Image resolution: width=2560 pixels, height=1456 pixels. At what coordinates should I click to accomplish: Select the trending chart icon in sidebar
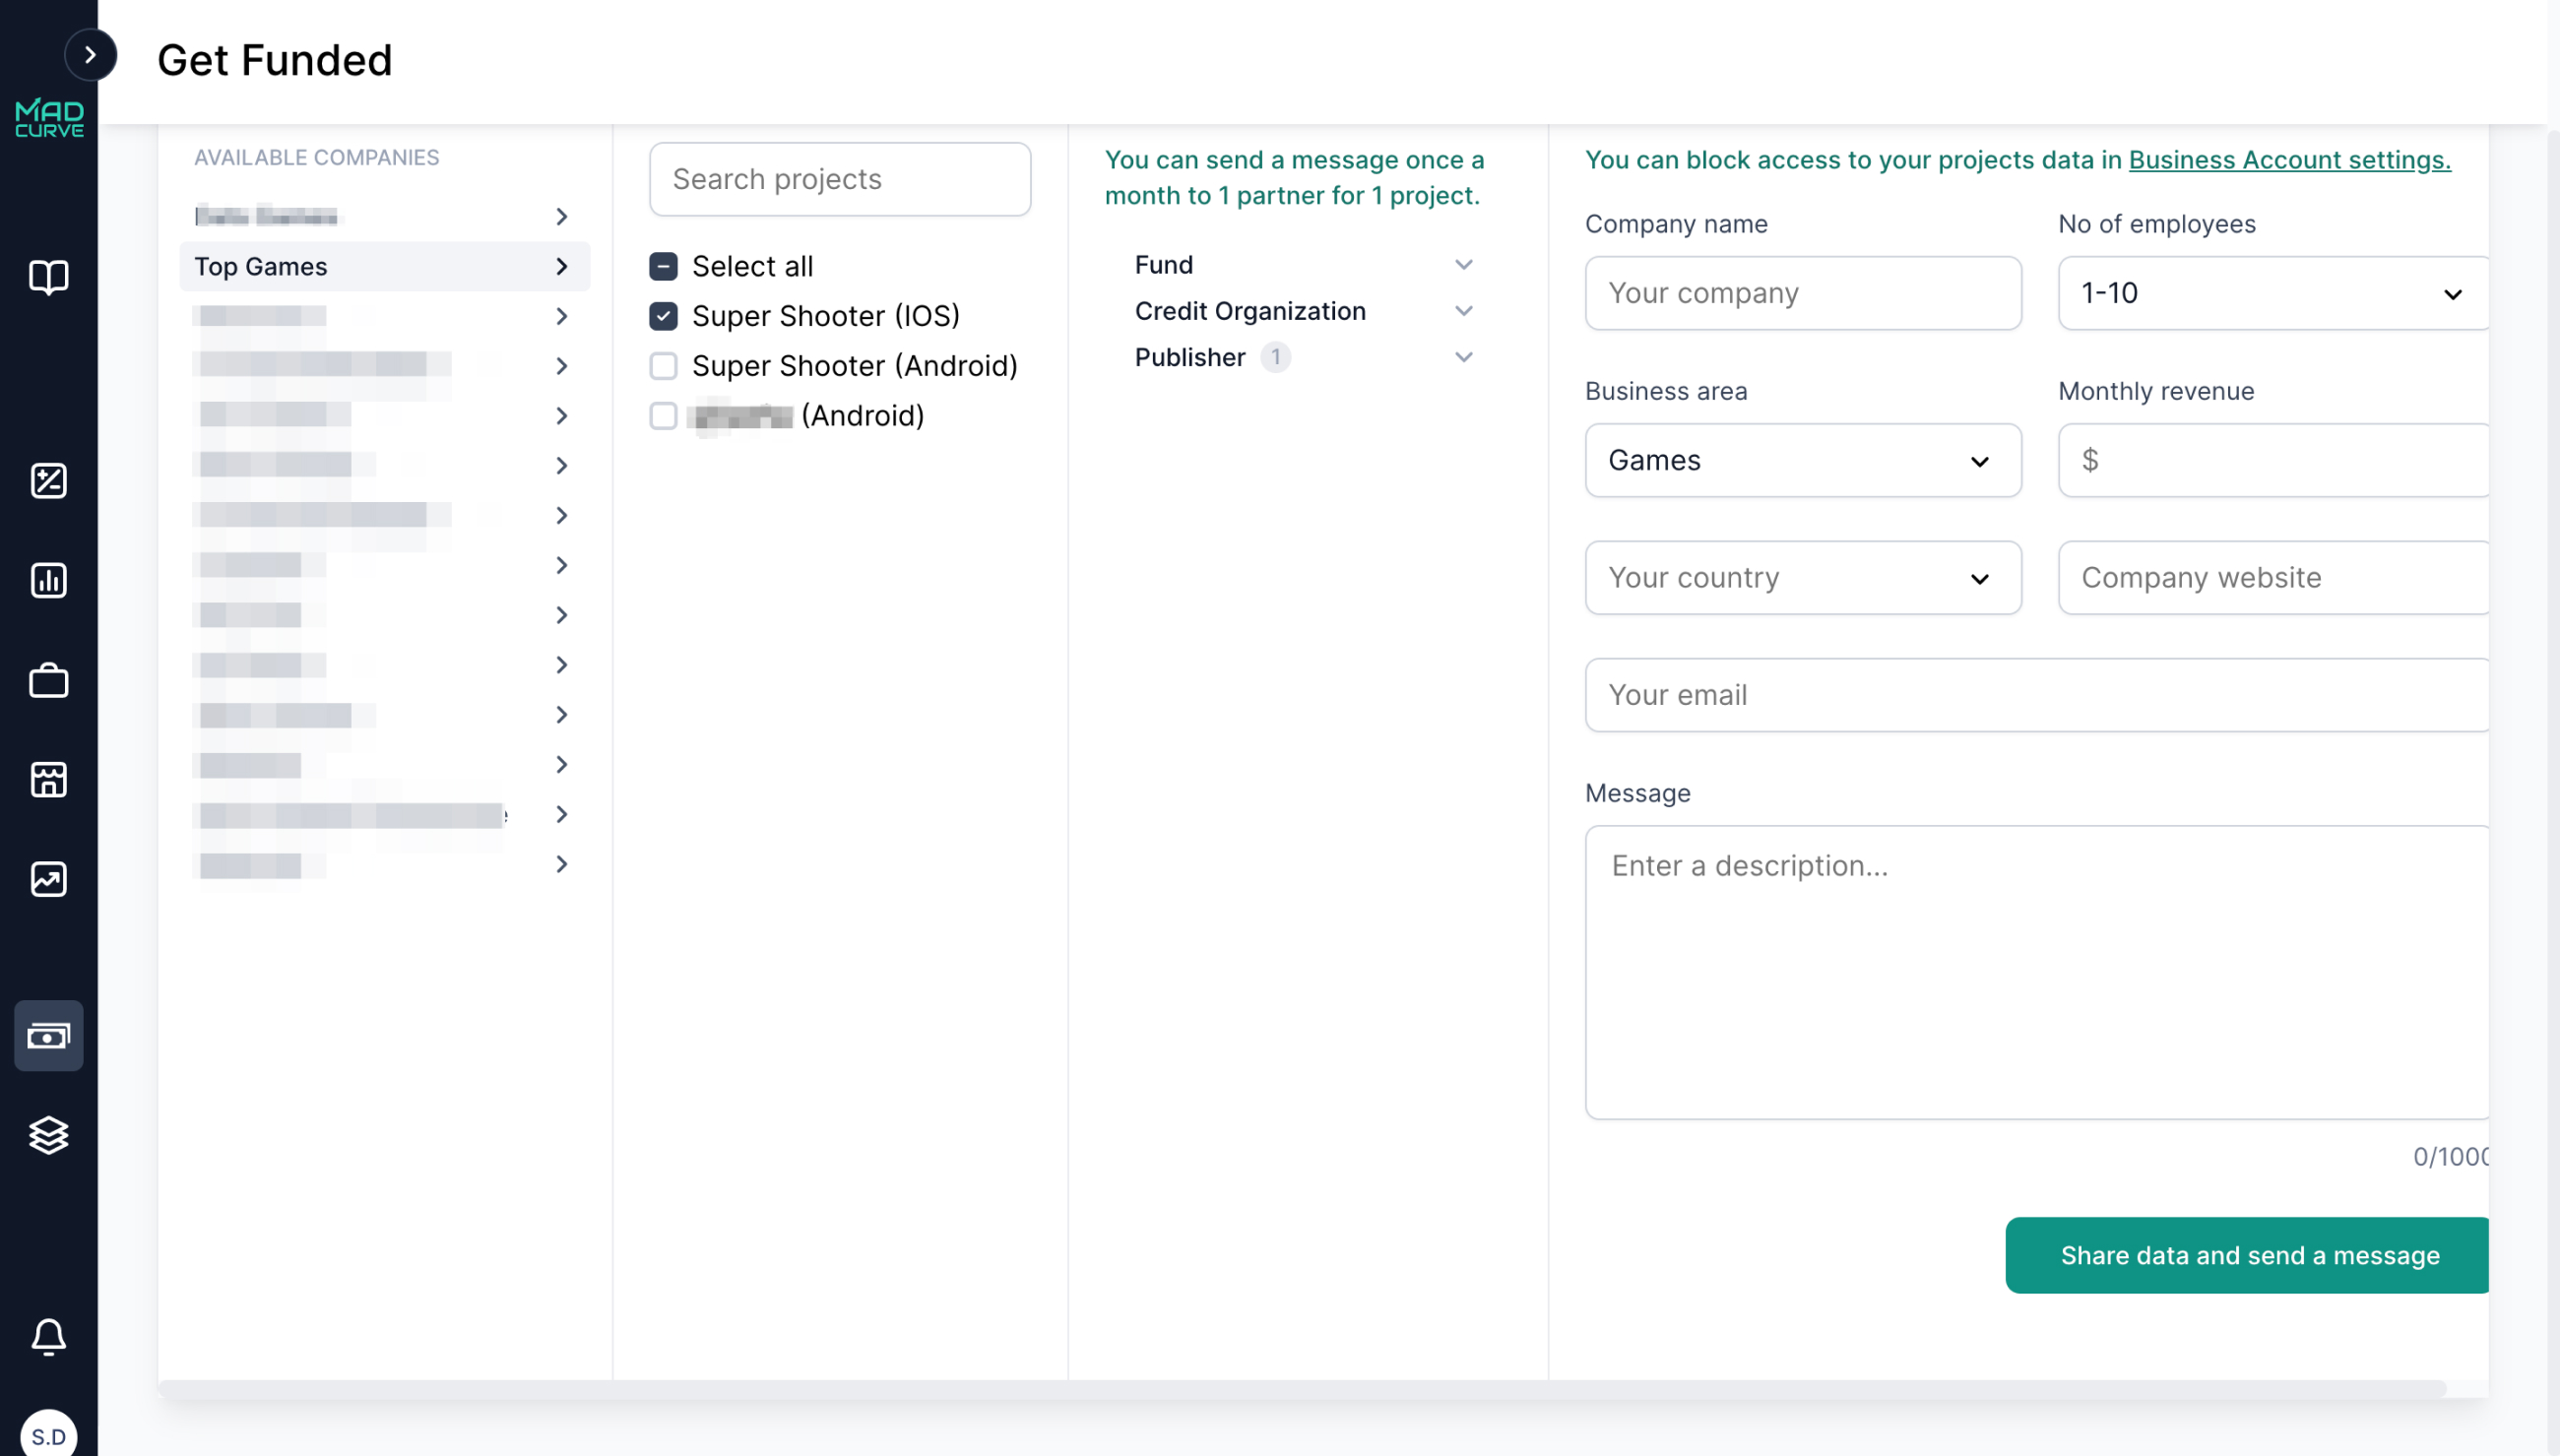coord(48,880)
